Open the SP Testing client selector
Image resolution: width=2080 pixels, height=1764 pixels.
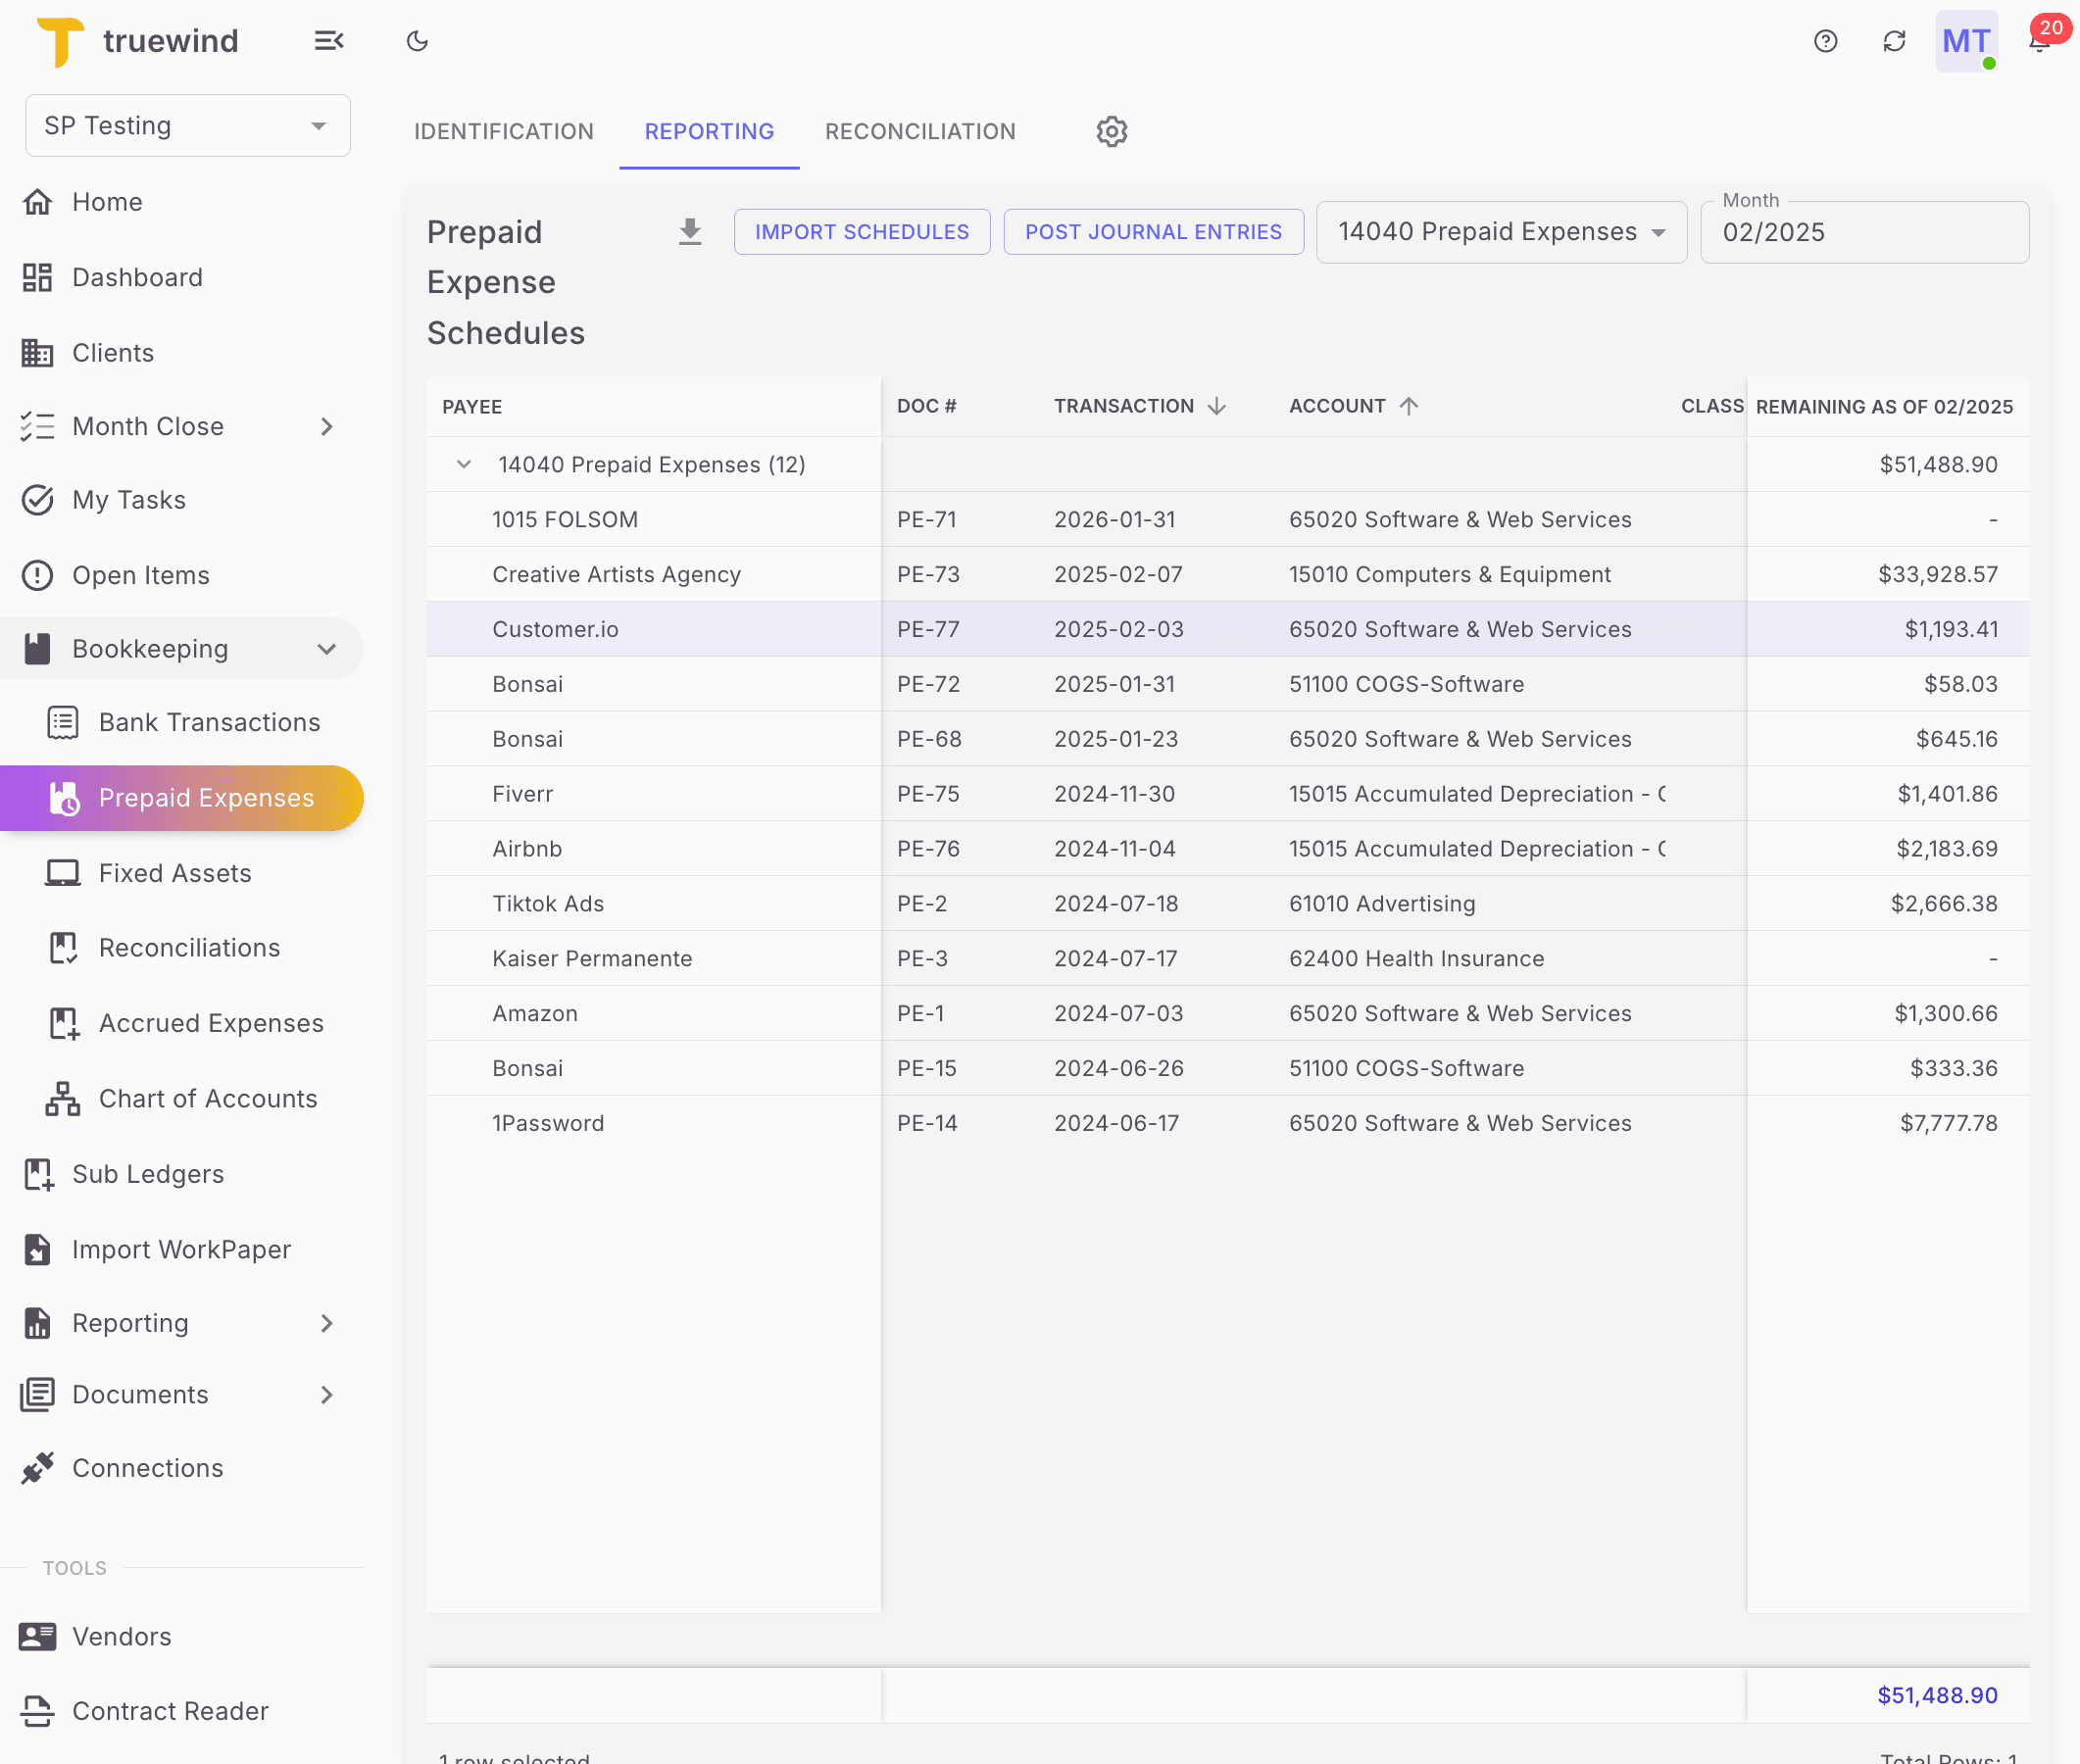pos(187,125)
